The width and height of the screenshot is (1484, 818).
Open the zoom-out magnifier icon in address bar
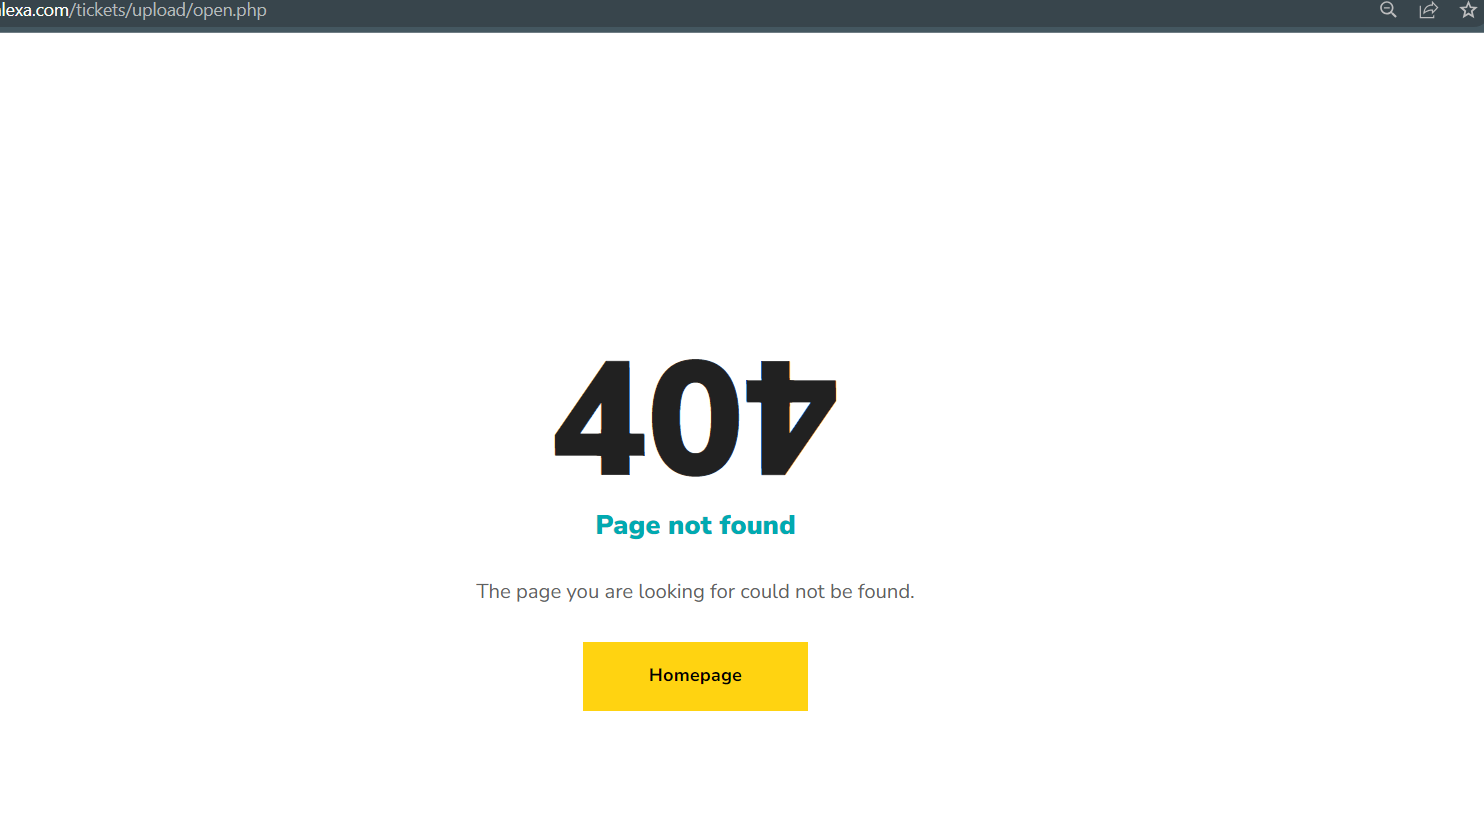point(1388,10)
